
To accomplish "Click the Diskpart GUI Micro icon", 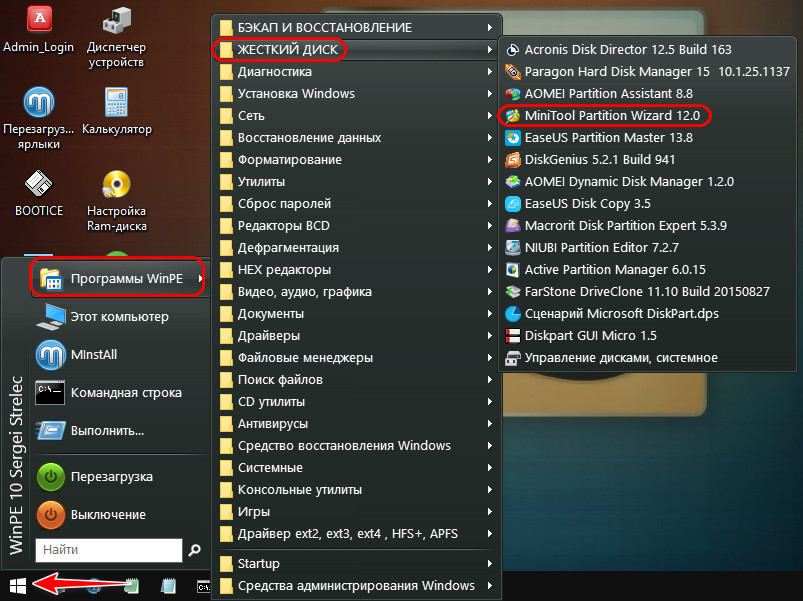I will point(512,336).
